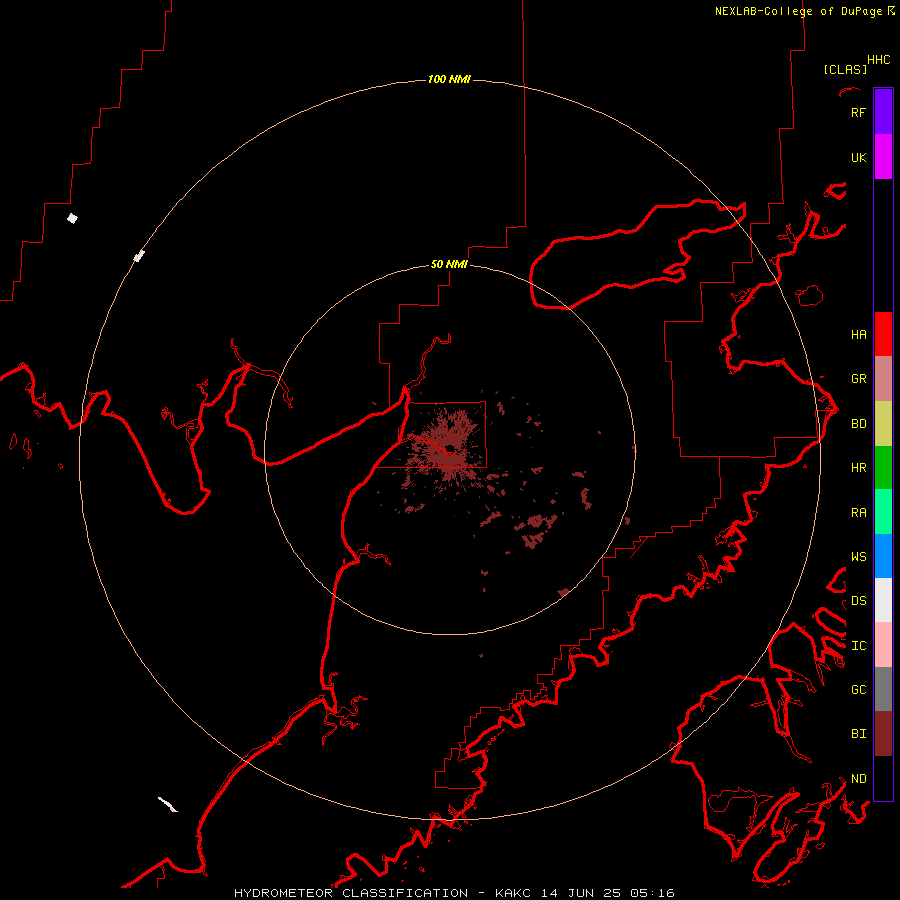Click the HYDROMETEOR CLASSIFICATION title text

pyautogui.click(x=351, y=893)
